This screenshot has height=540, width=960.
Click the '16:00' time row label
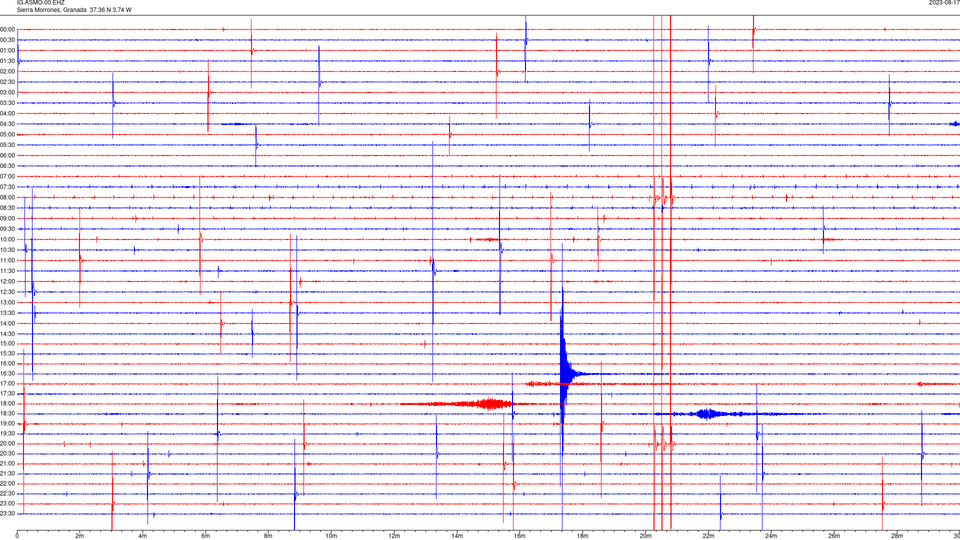click(x=8, y=364)
